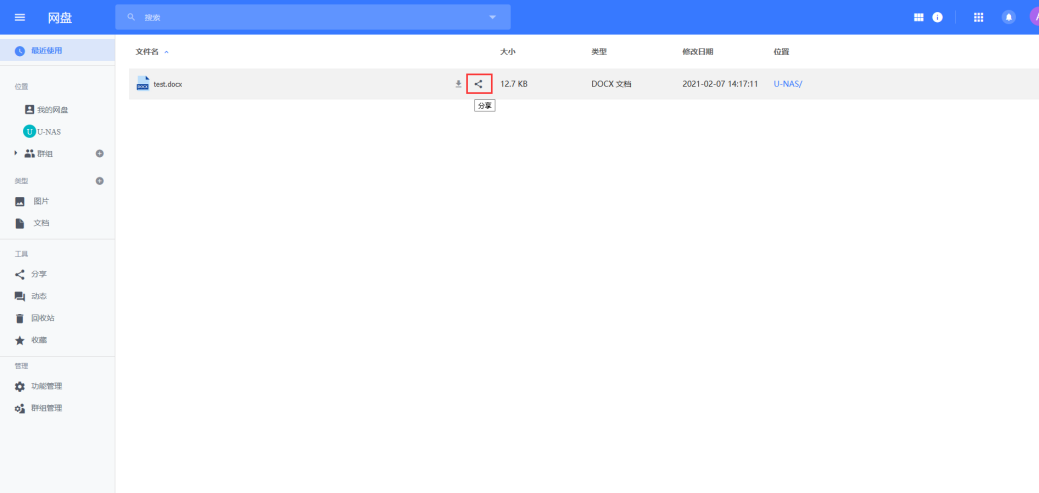Image resolution: width=1039 pixels, height=493 pixels.
Task: Expand the 群组 tree arrow
Action: [16, 153]
